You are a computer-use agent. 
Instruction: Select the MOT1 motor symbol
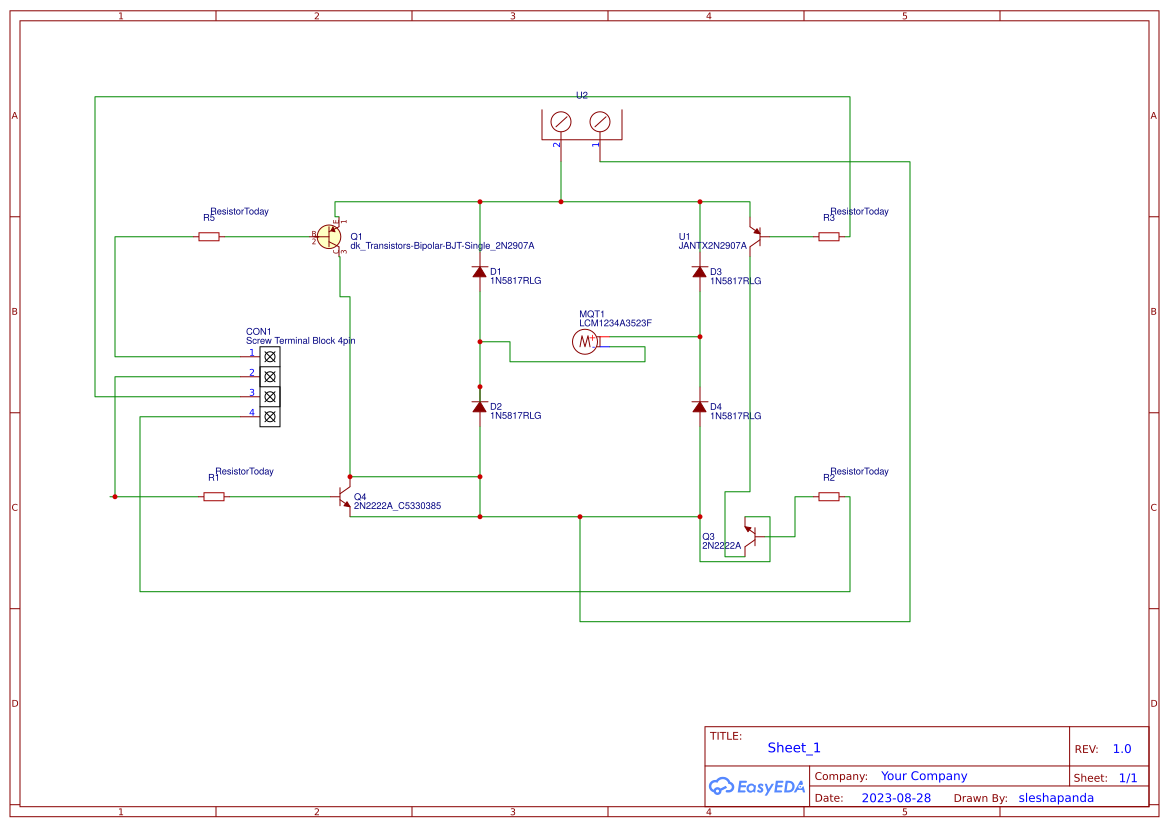[585, 342]
